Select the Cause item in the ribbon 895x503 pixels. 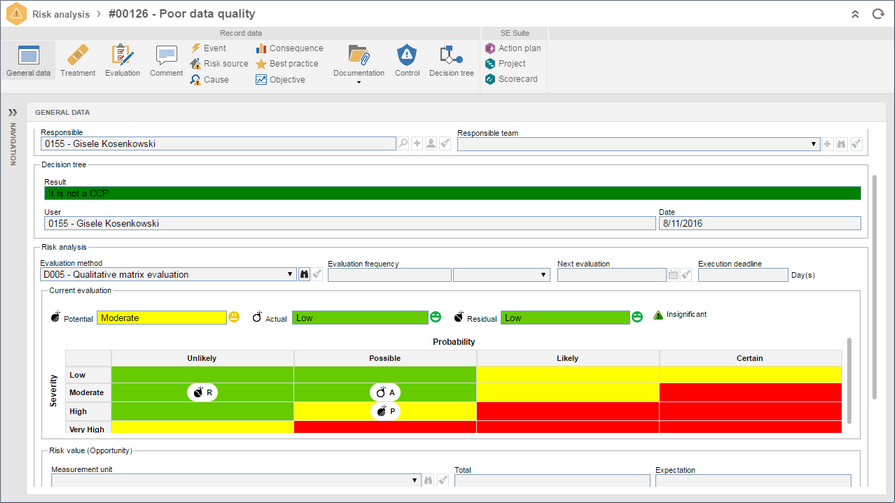(209, 79)
